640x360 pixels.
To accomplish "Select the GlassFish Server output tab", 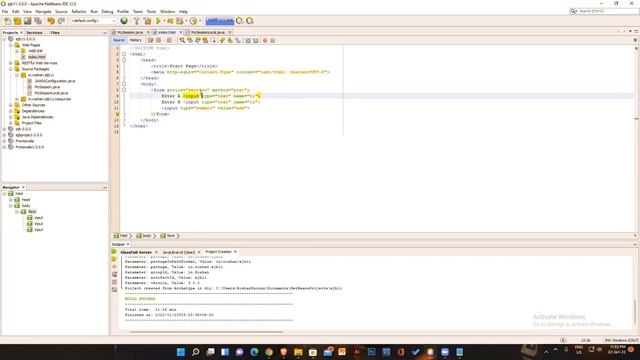I will click(136, 252).
